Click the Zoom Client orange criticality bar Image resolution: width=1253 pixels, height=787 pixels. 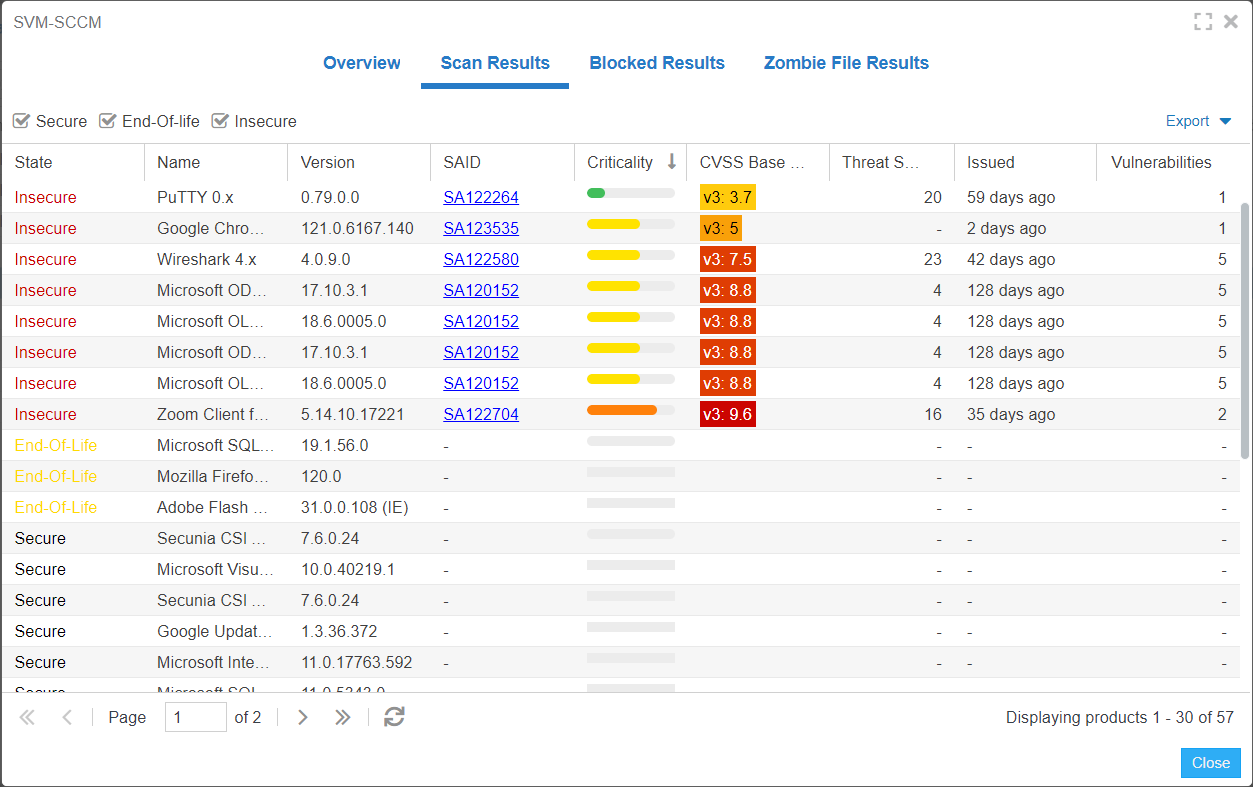point(622,410)
